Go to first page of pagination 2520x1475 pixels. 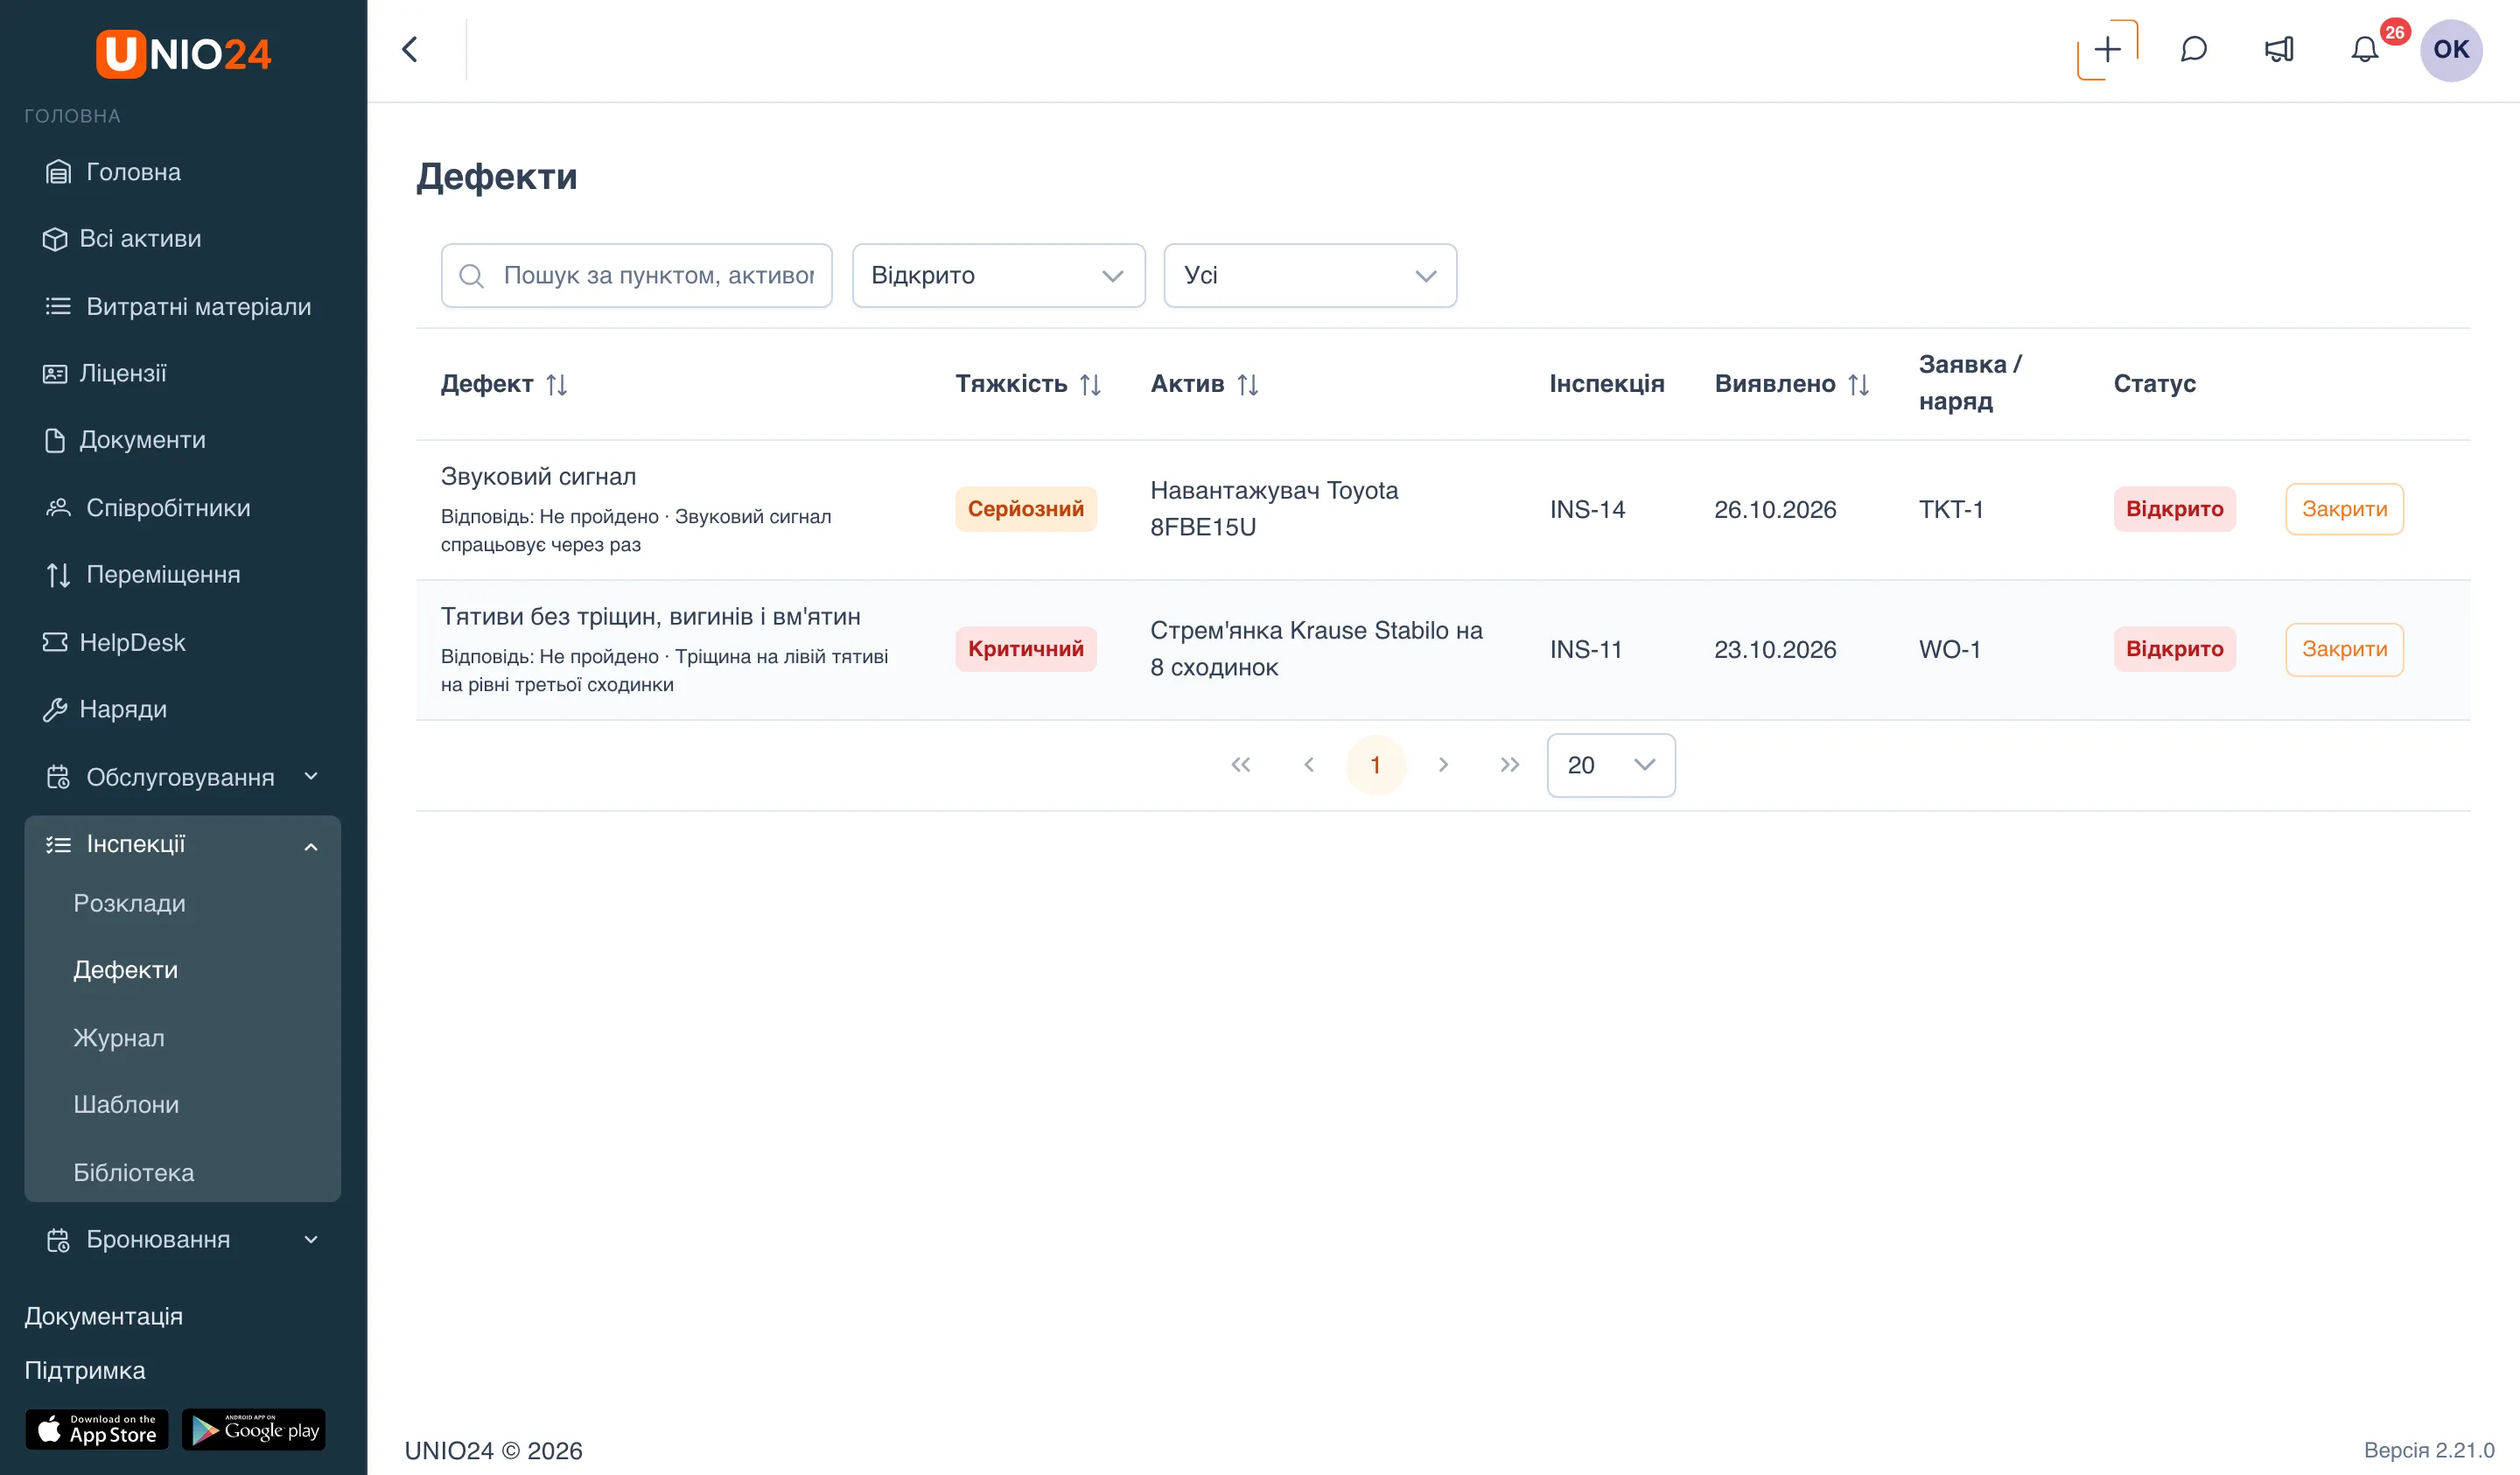click(x=1240, y=764)
